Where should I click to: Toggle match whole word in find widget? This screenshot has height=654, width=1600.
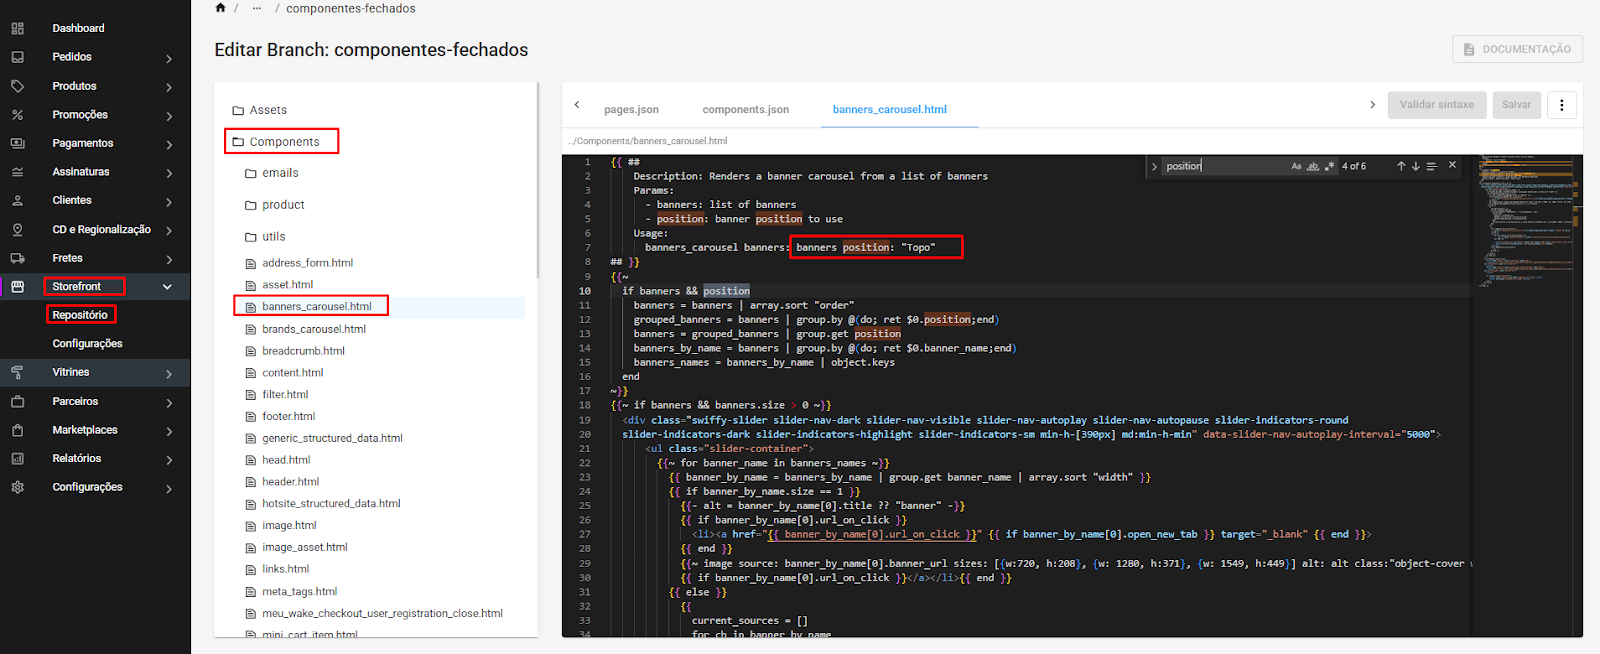point(1313,166)
